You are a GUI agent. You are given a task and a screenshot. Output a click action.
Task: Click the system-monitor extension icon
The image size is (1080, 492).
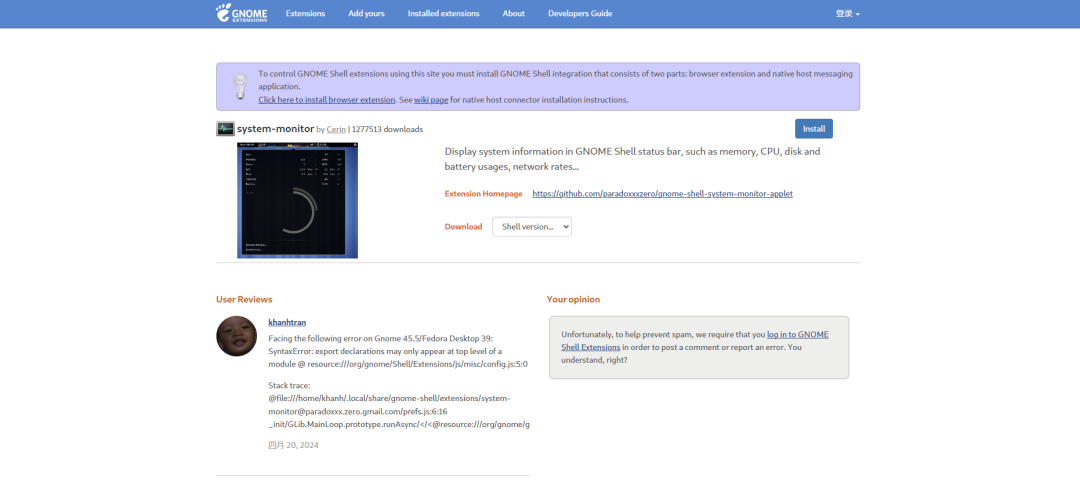click(x=225, y=129)
